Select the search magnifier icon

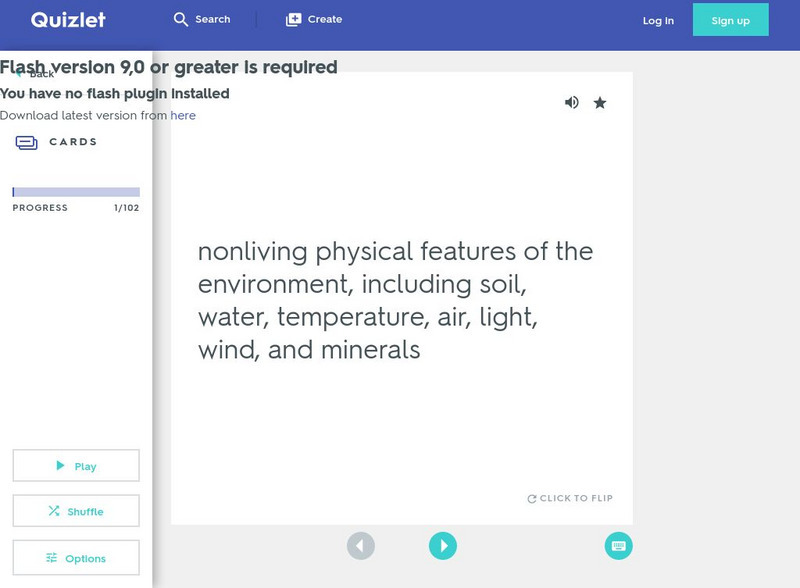pyautogui.click(x=180, y=18)
